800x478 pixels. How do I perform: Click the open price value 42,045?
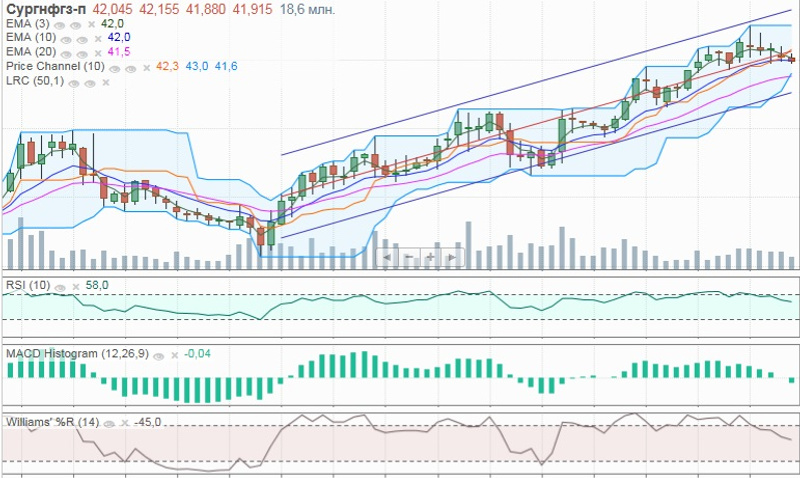click(112, 9)
